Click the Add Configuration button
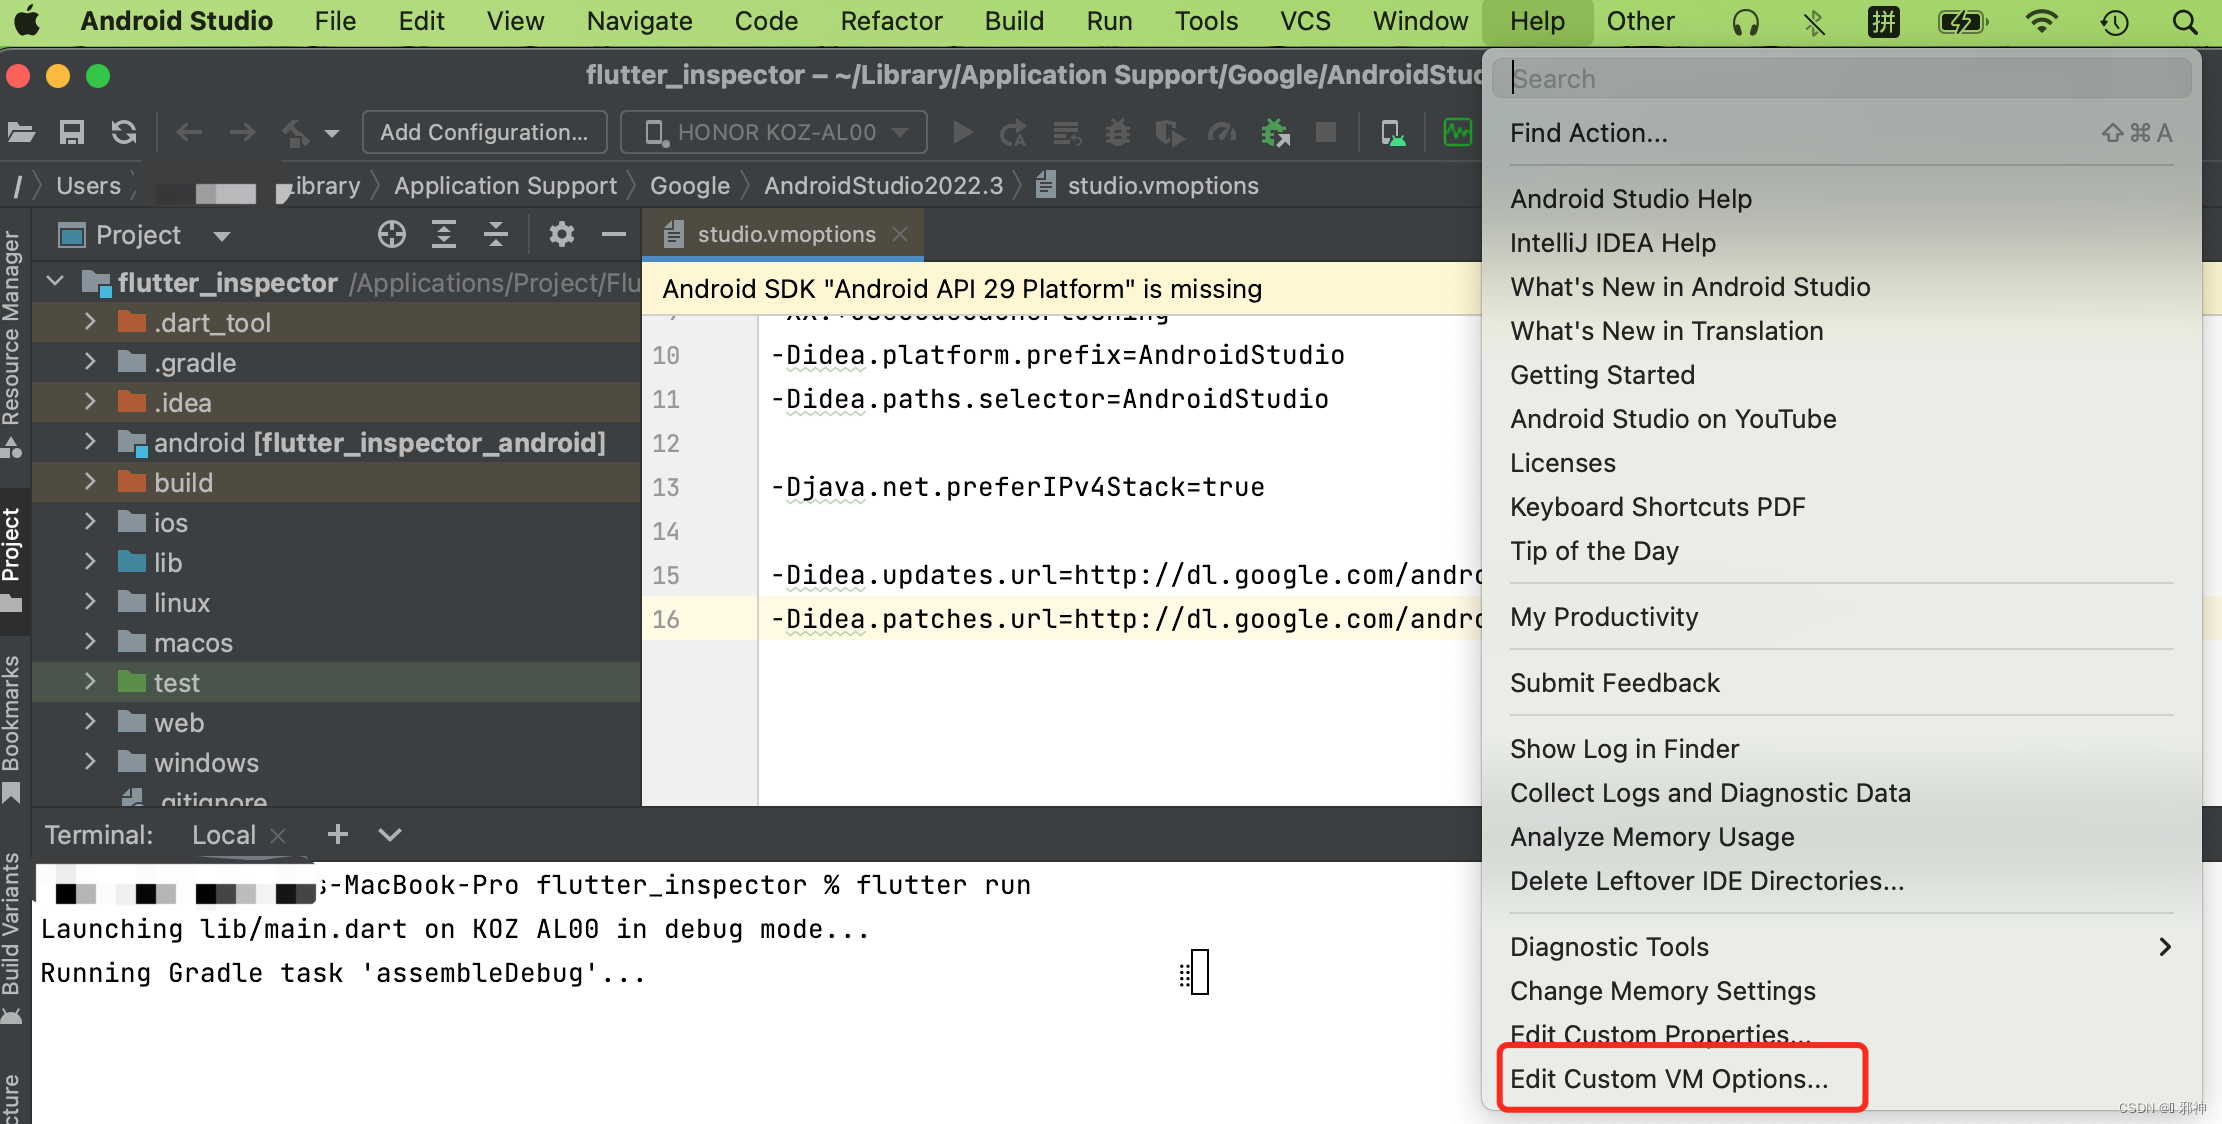2222x1124 pixels. tap(484, 132)
